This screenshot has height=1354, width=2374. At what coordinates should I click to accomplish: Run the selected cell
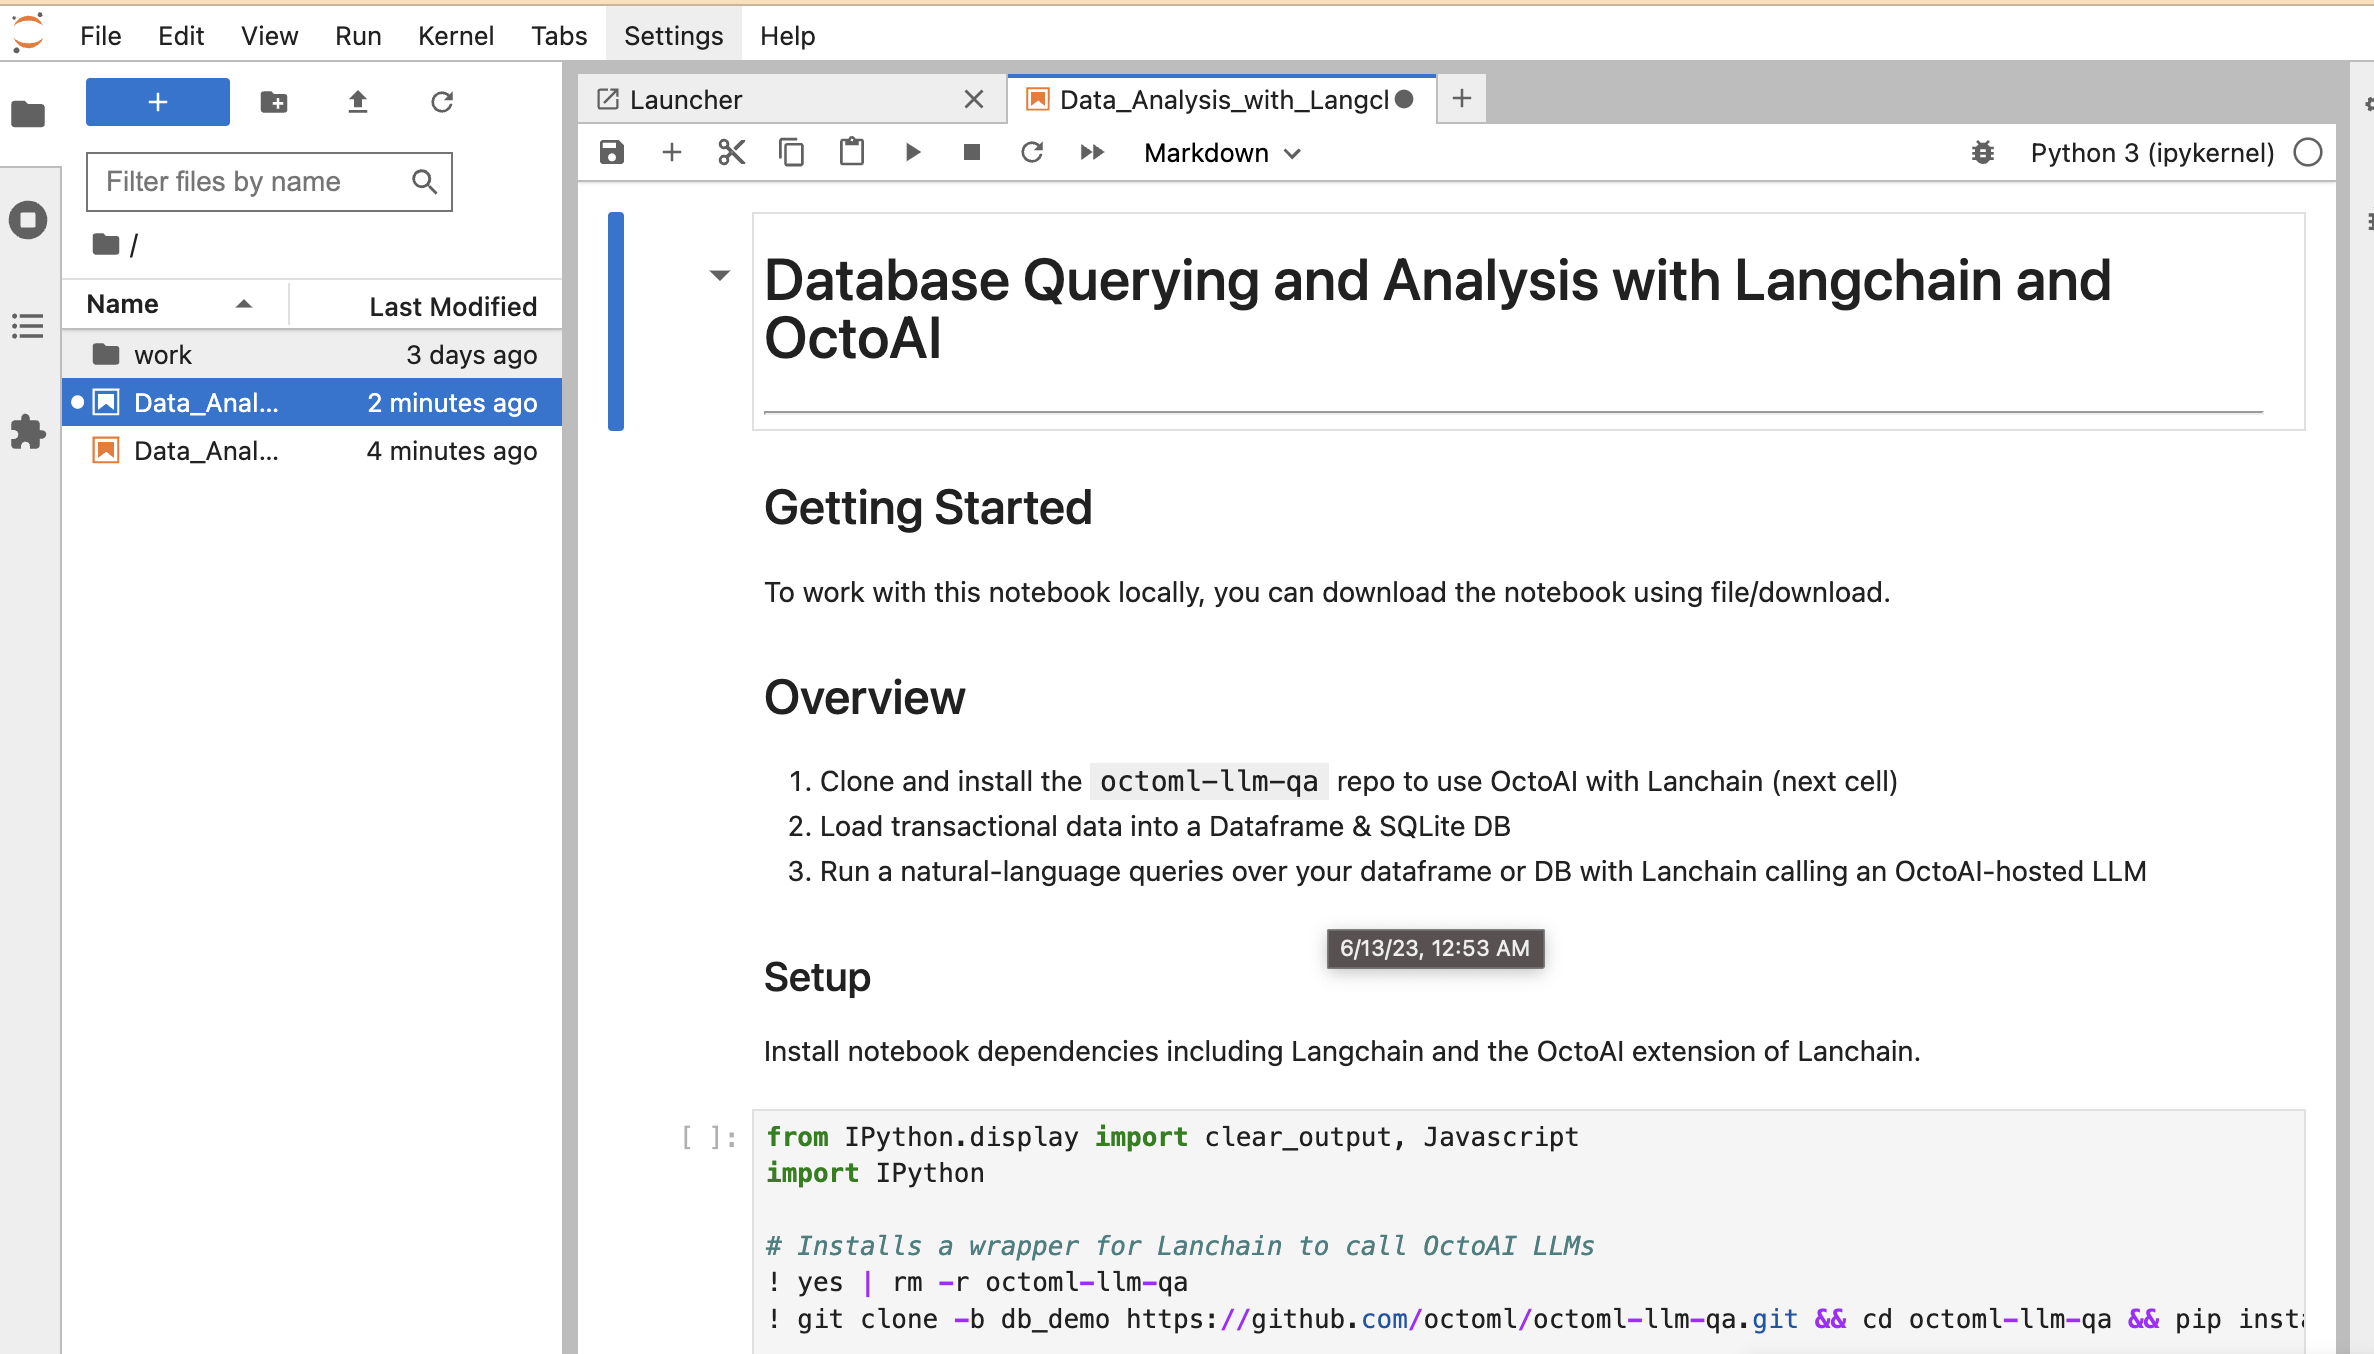click(912, 152)
